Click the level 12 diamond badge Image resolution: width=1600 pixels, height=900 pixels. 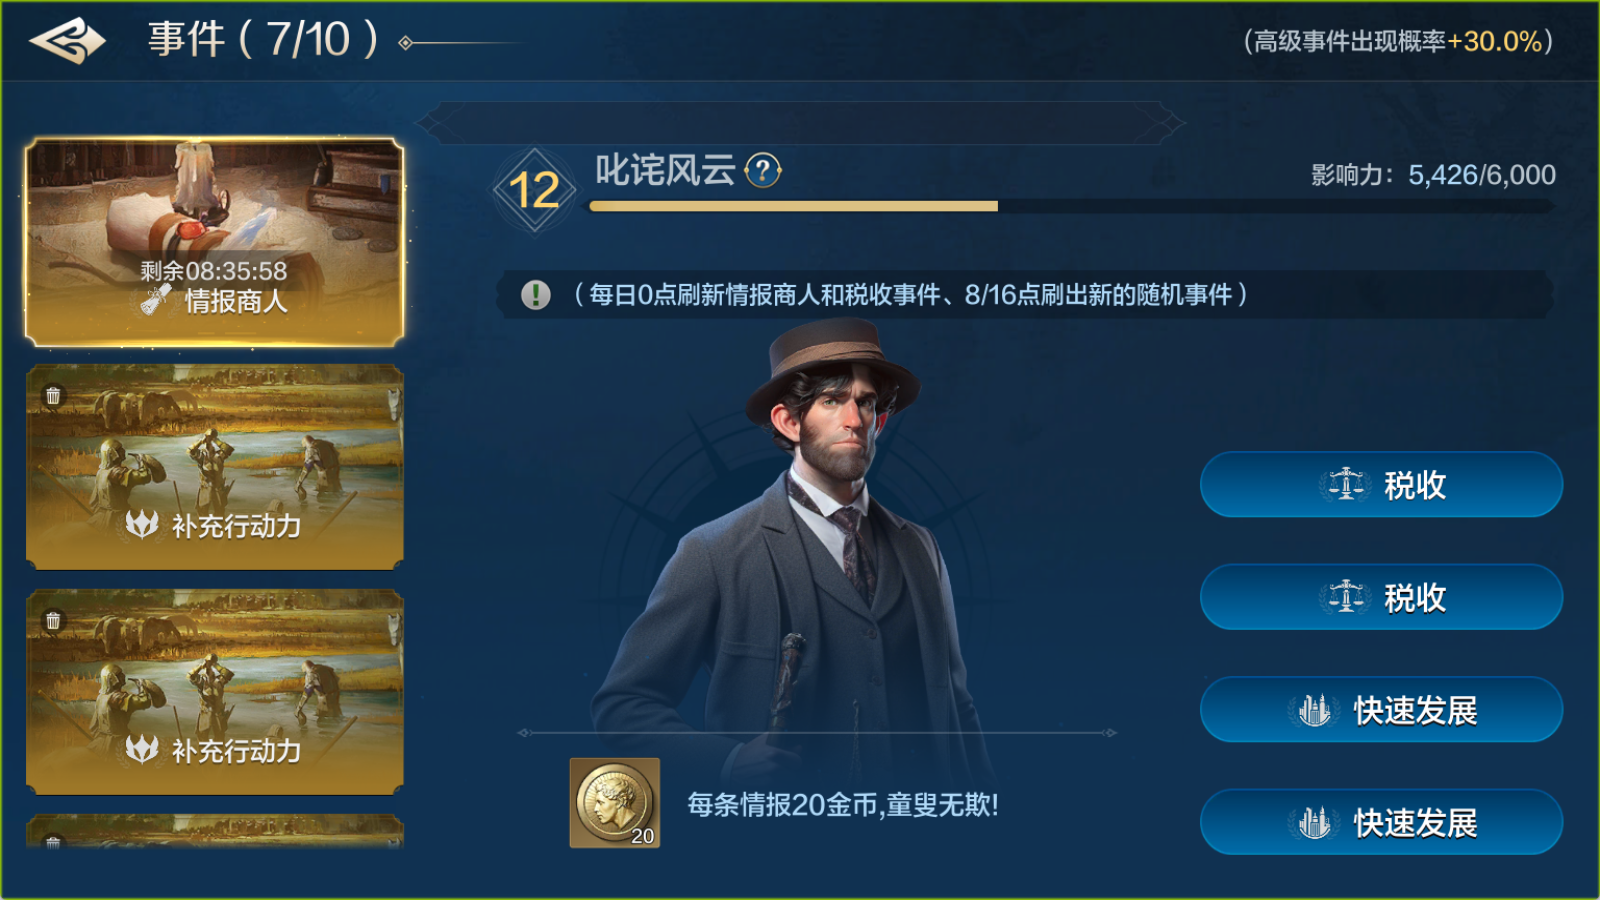[534, 190]
